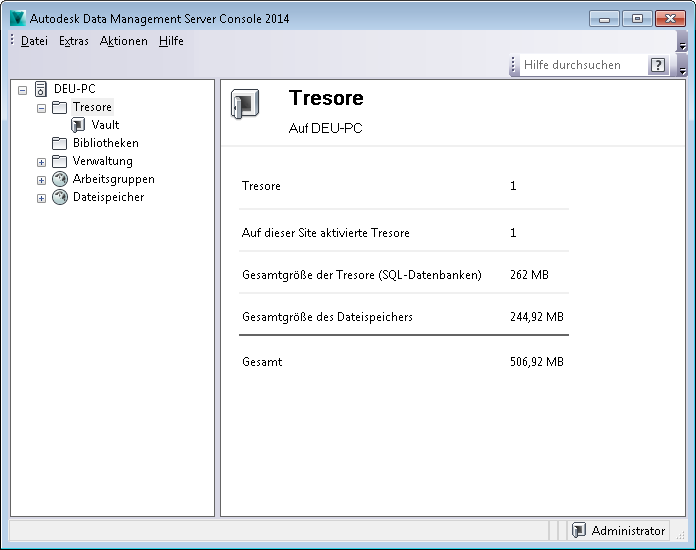Select the Tresore tree item
This screenshot has height=550, width=696.
click(92, 107)
